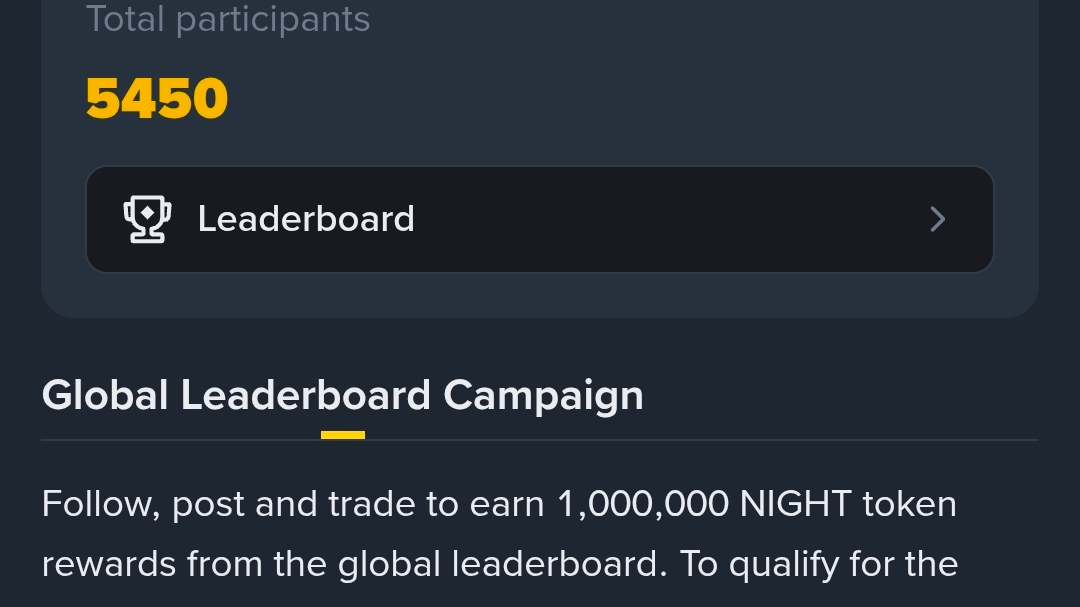Tap the right chevron in Leaderboard row
Screen dimensions: 1080x607
(x=937, y=219)
